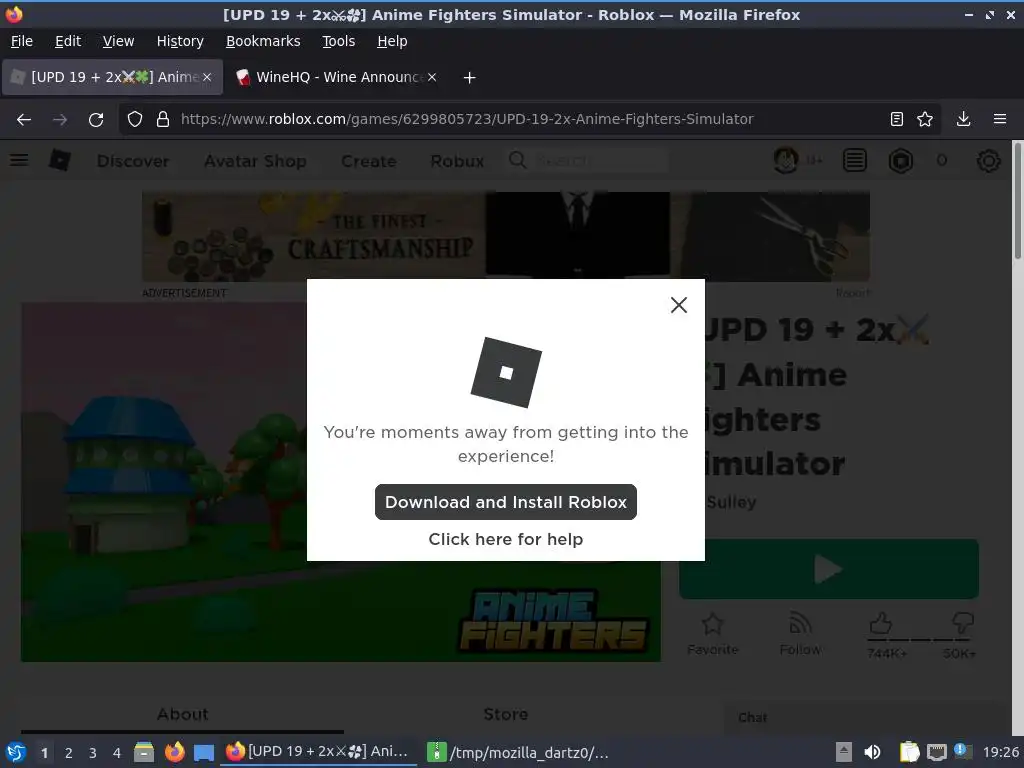Open the tracking protection shield icon
1024x768 pixels.
[135, 120]
